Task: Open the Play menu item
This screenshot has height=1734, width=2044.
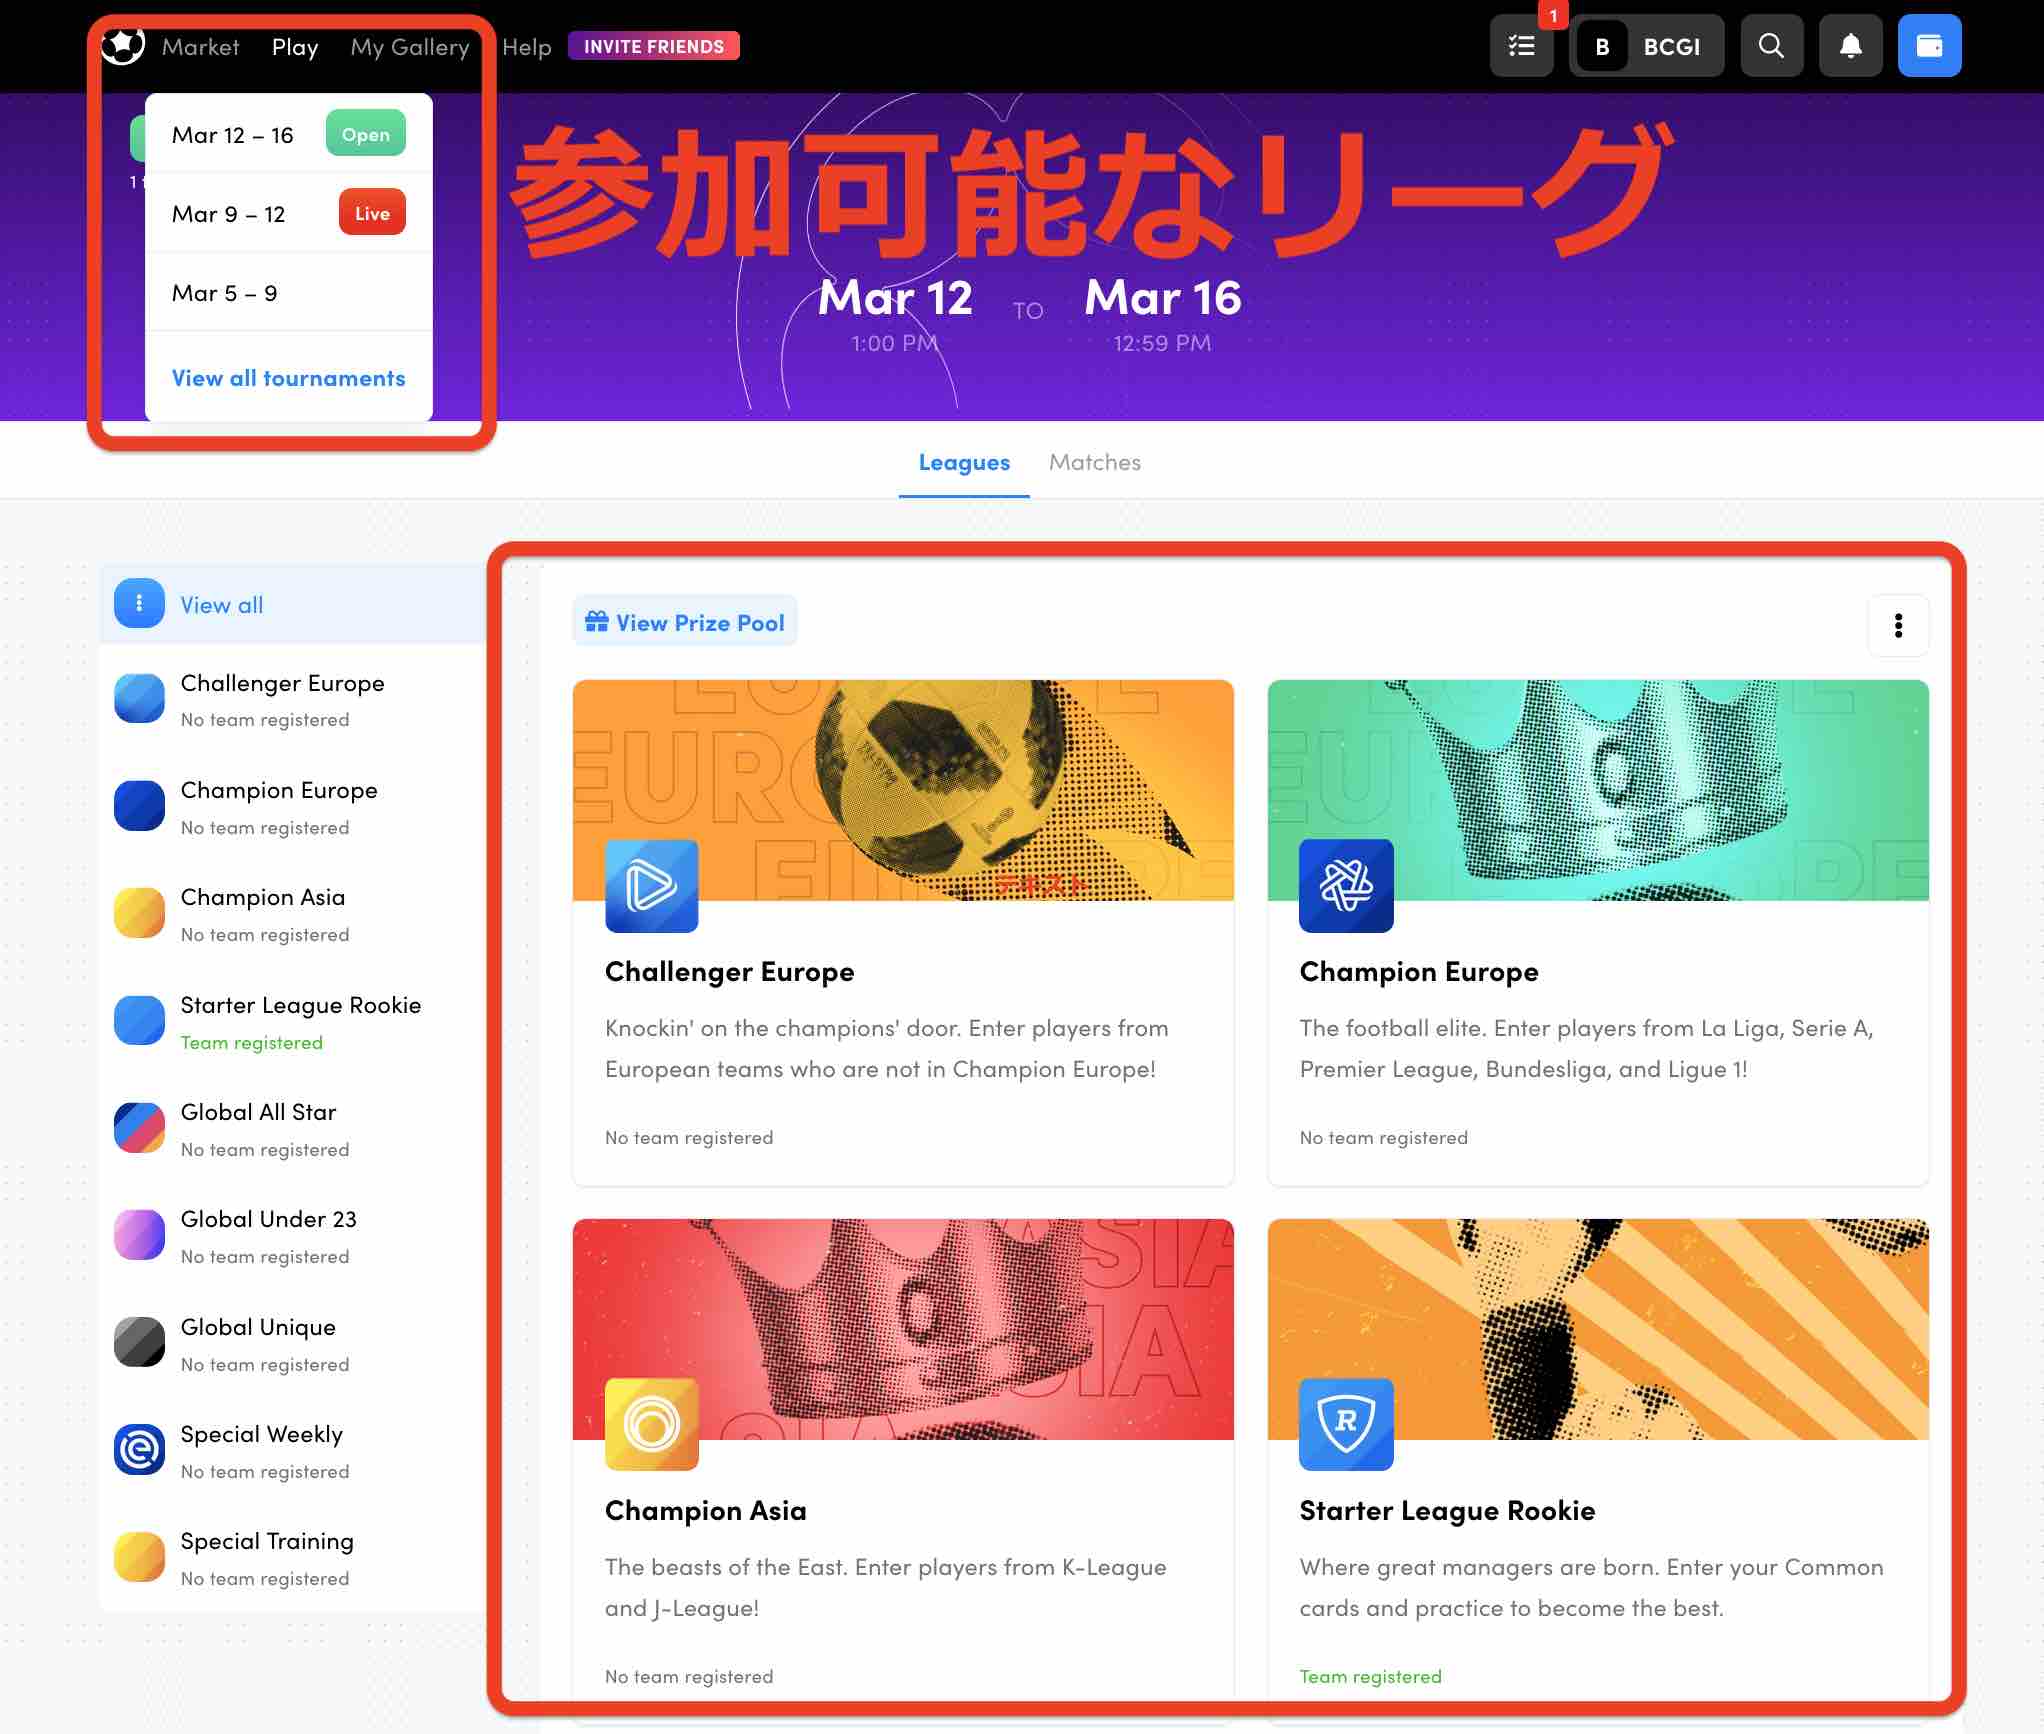Action: (295, 47)
